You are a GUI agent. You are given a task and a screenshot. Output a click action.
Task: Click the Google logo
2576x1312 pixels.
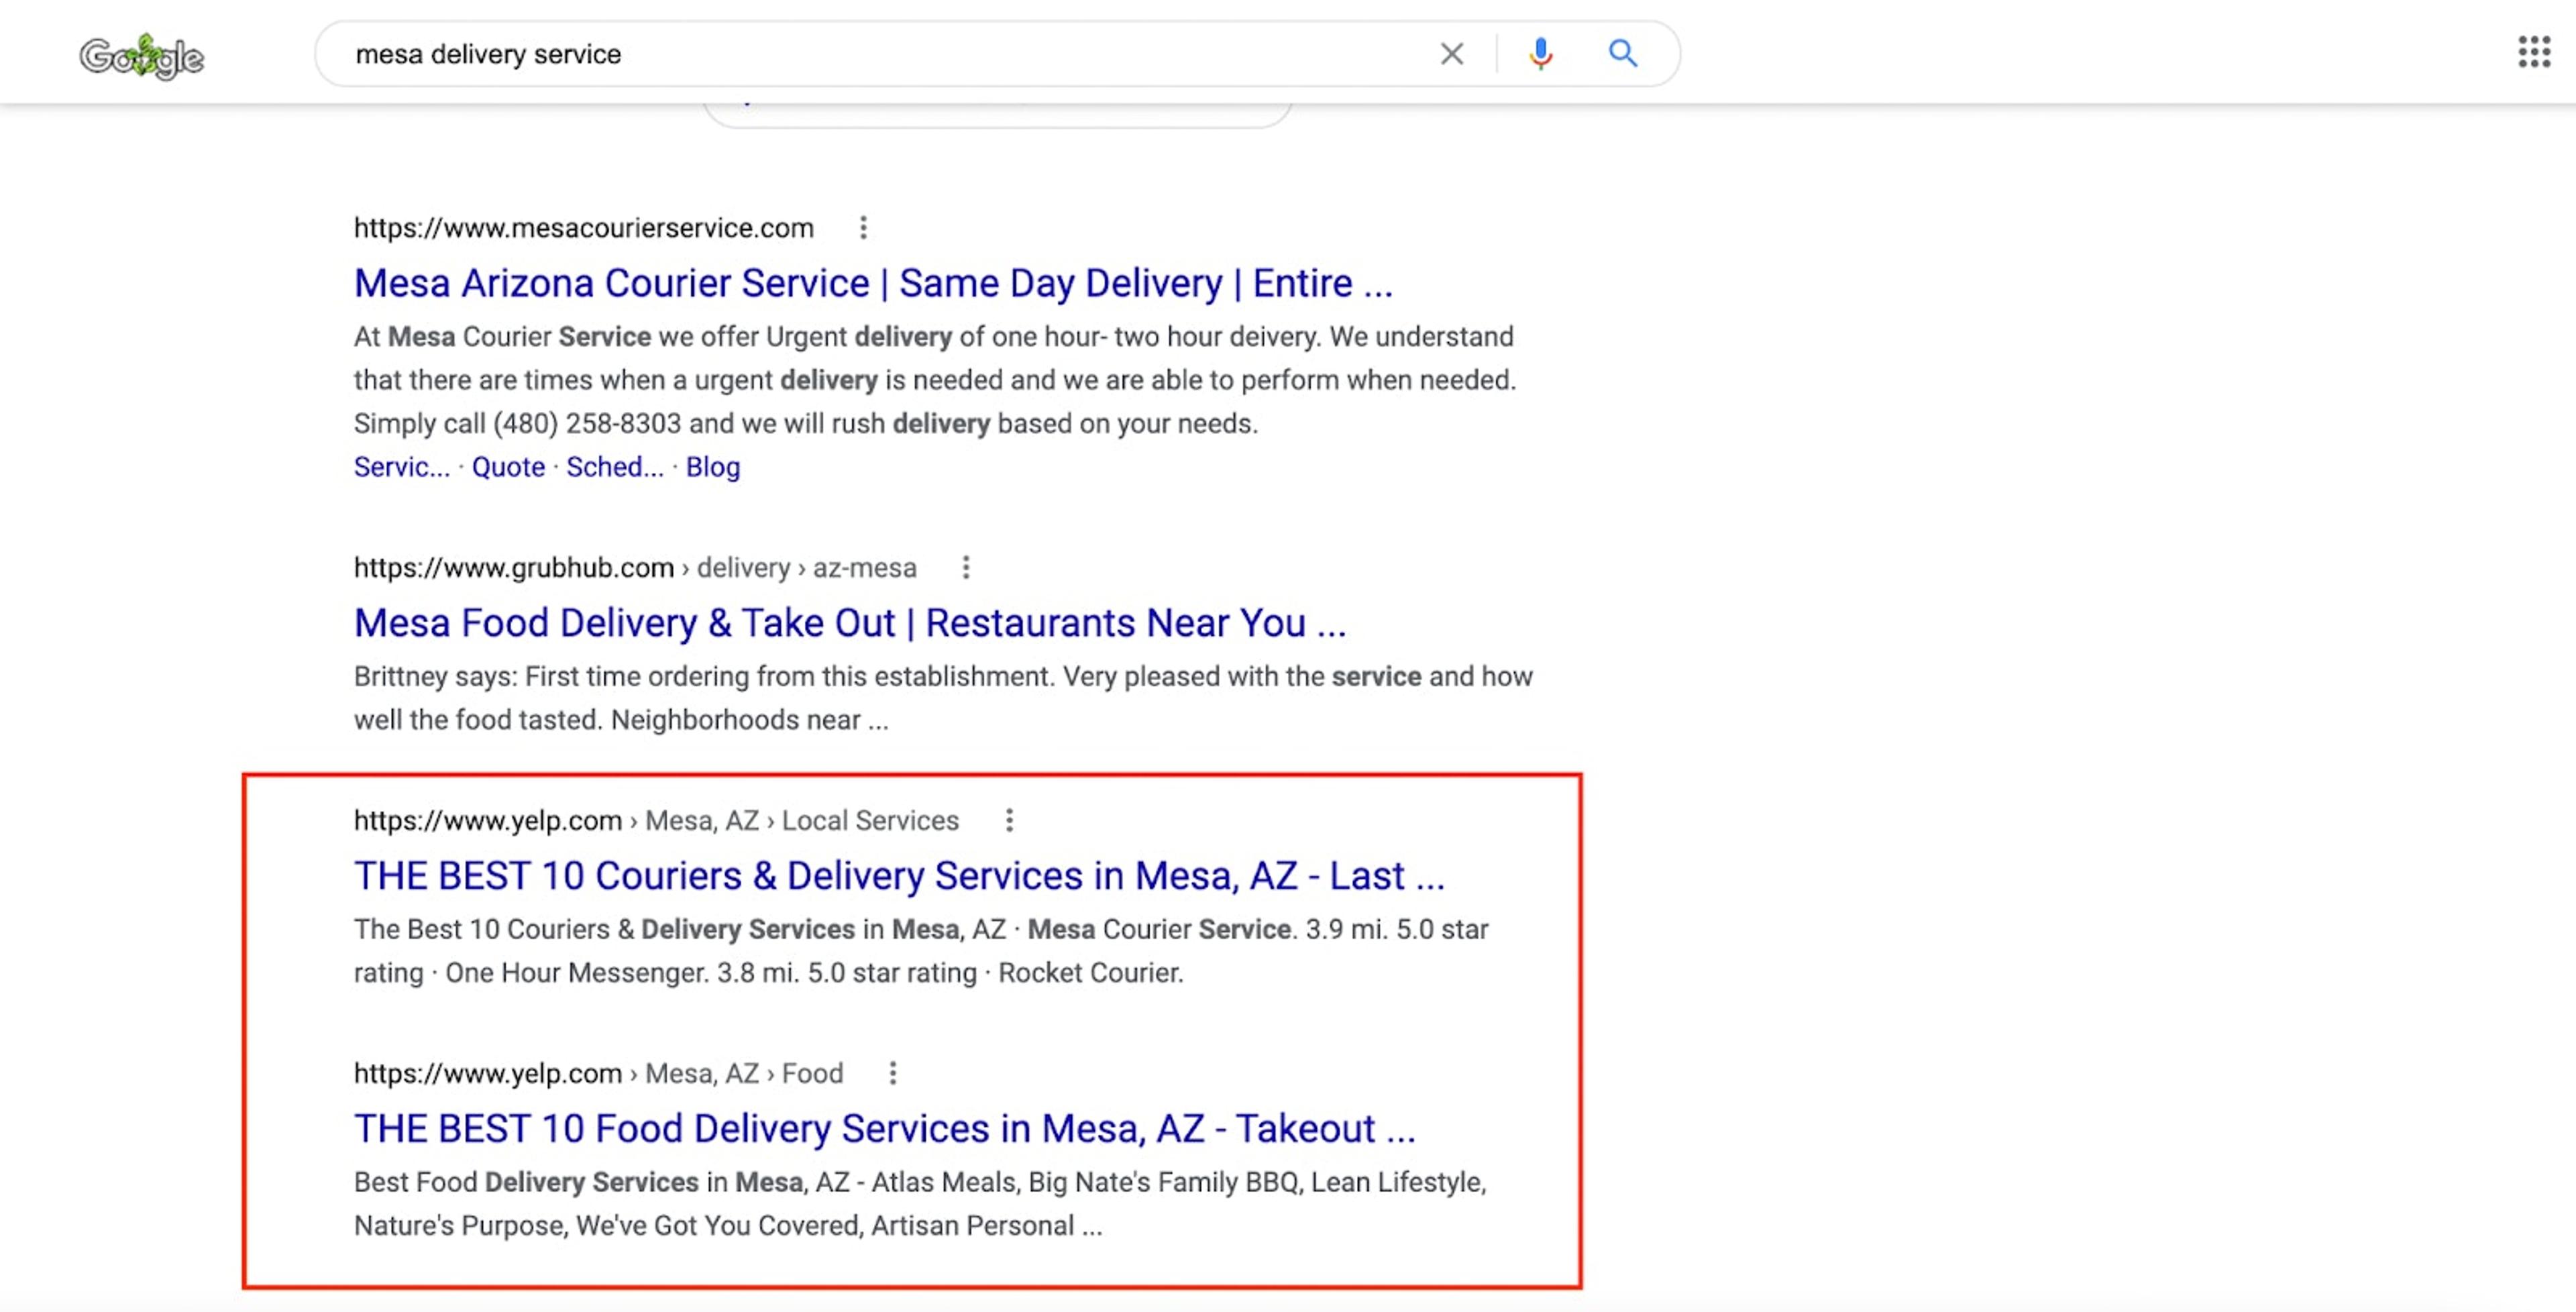[x=142, y=56]
